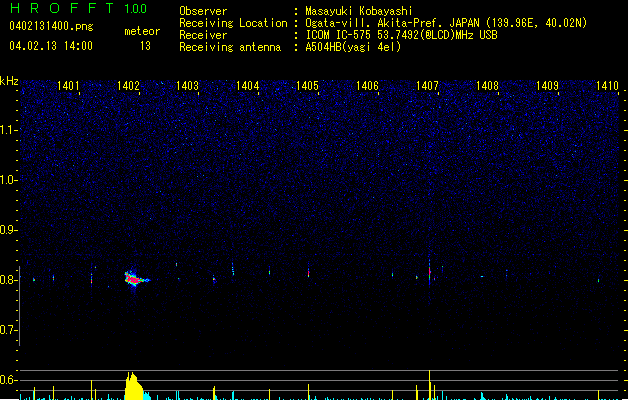Click the large meteor echo near 1402

point(136,278)
